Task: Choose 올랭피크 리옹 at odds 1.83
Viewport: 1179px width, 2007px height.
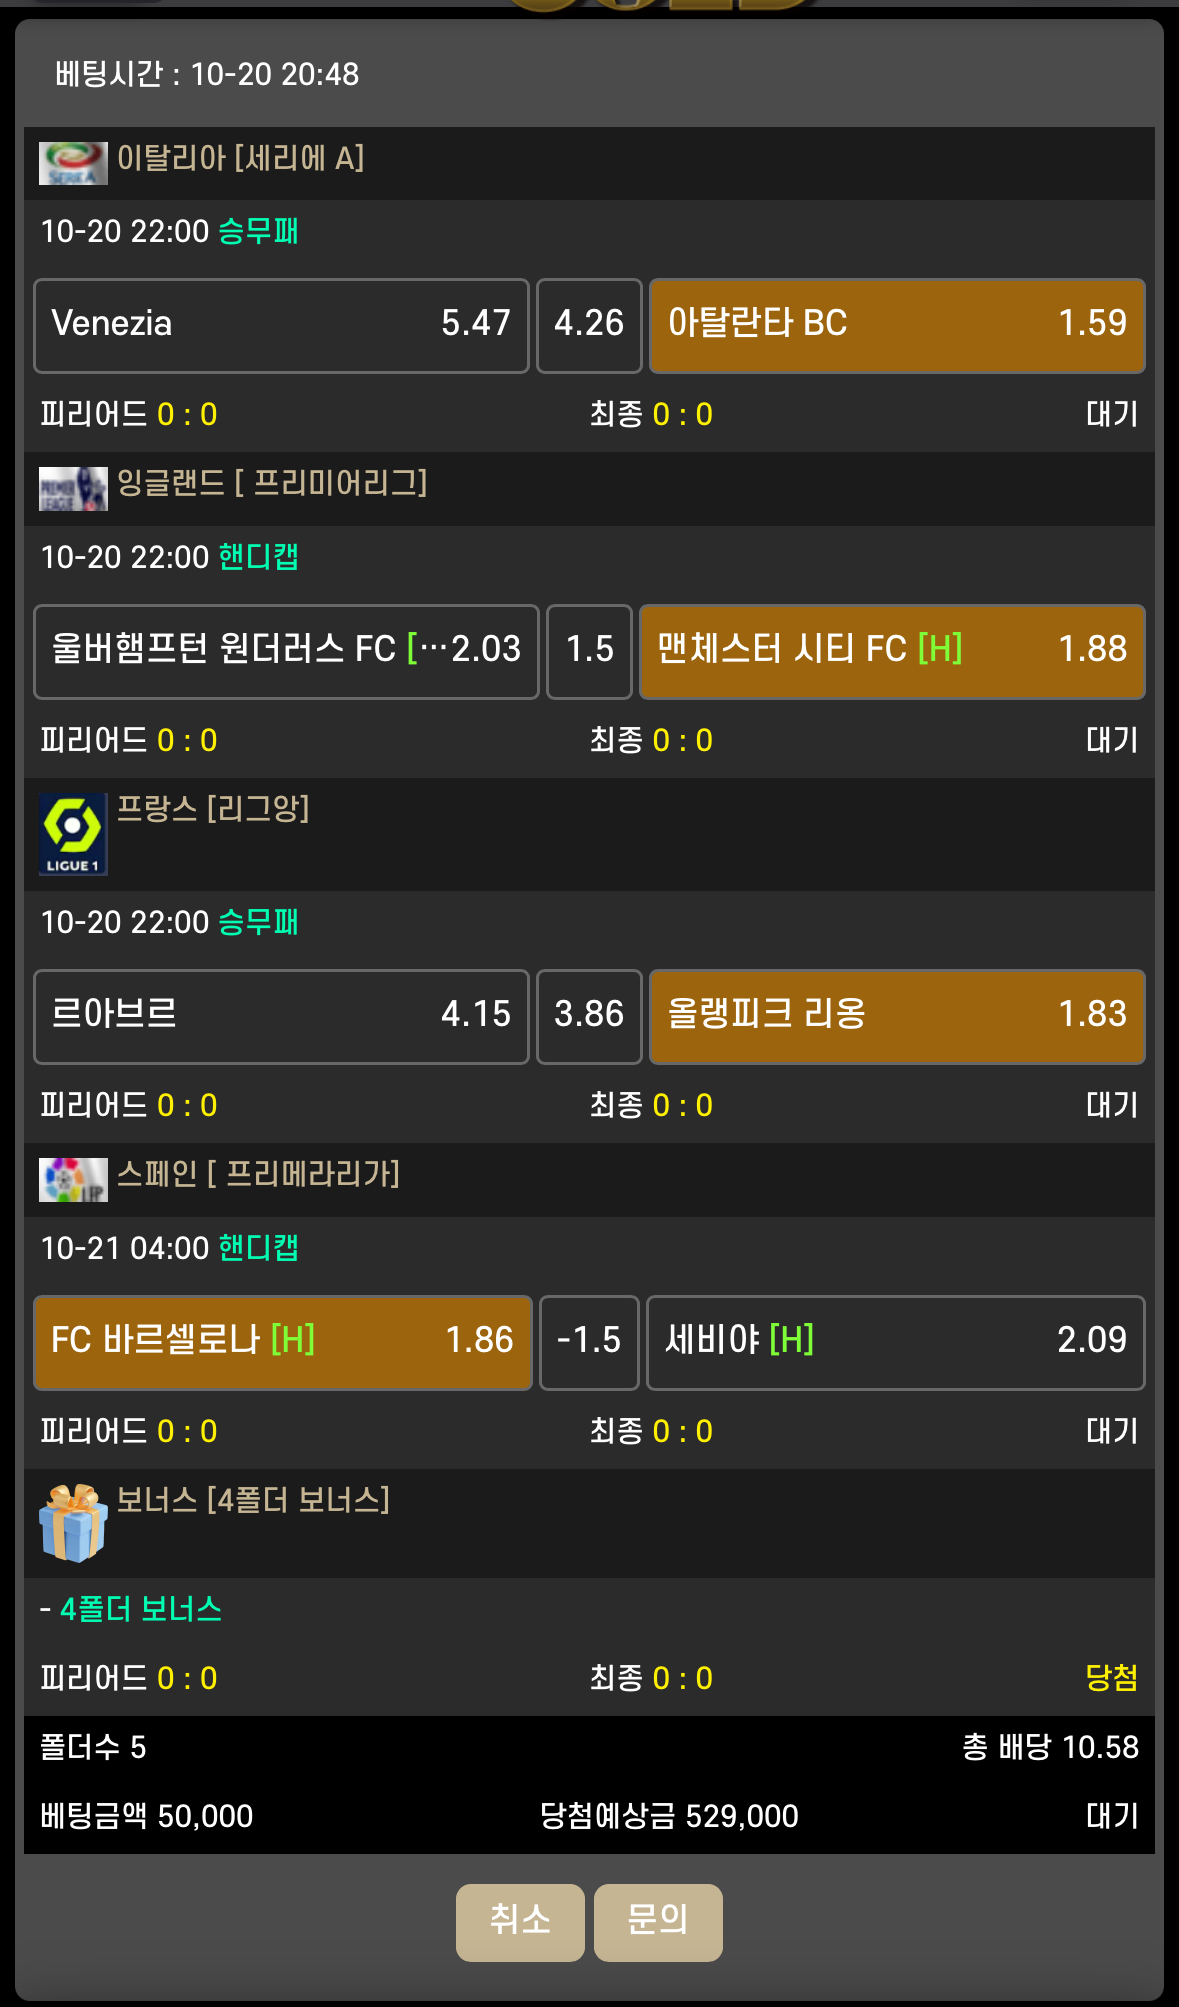Action: coord(897,1016)
